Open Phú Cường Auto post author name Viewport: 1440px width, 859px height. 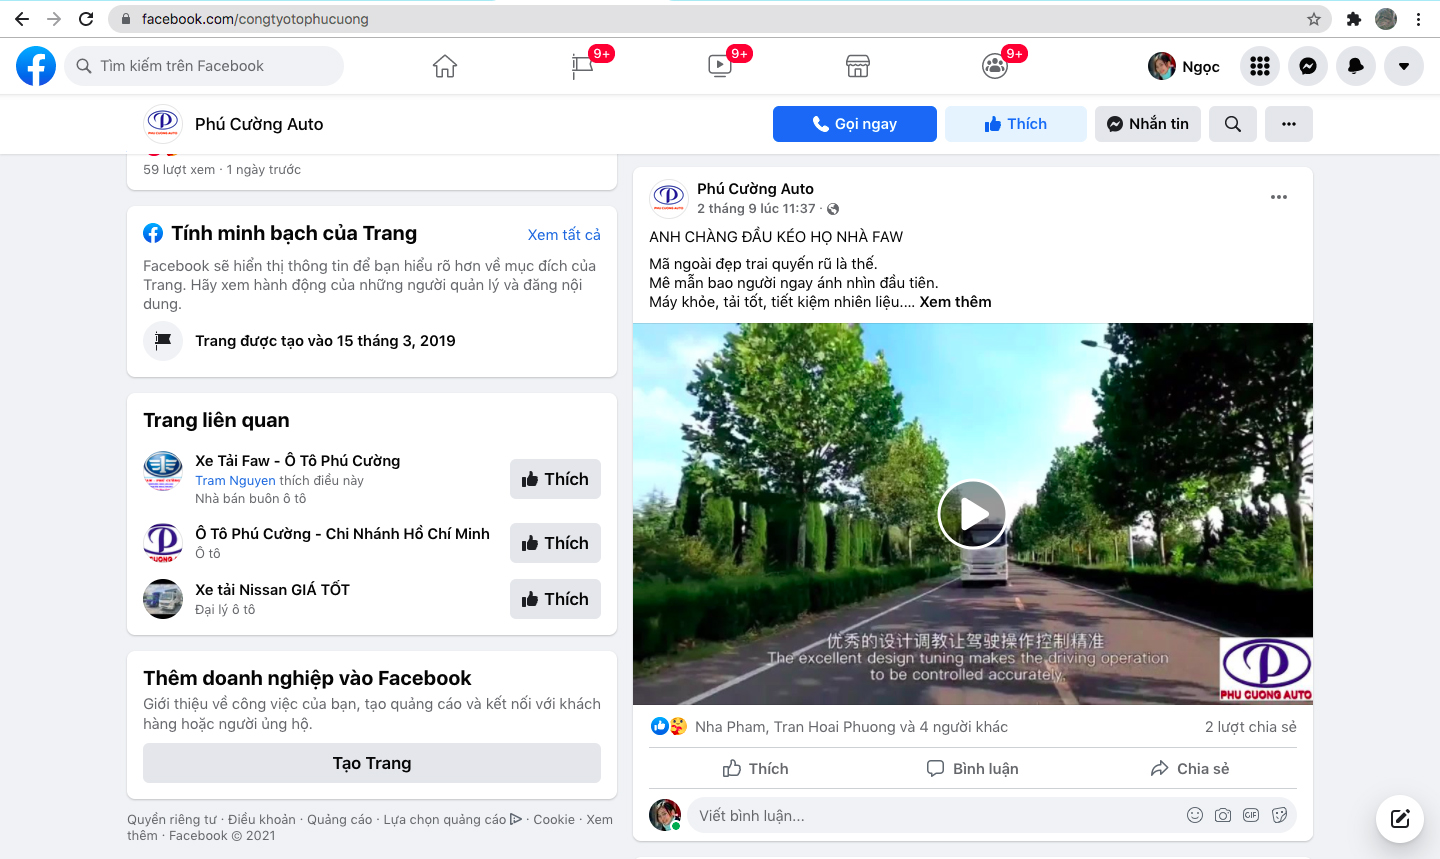755,189
